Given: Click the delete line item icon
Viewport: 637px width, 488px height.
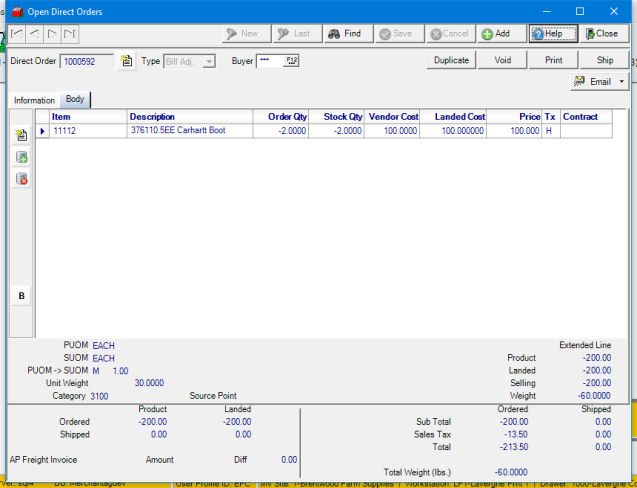Looking at the screenshot, I should click(22, 179).
